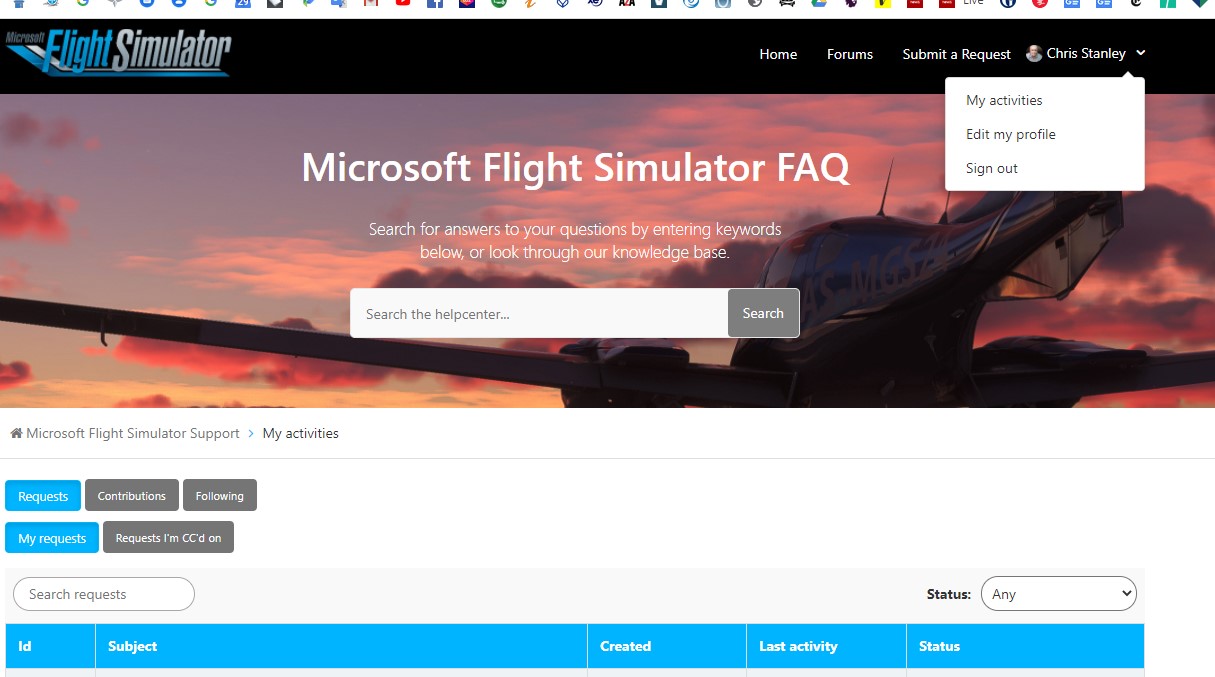This screenshot has height=677, width=1215.
Task: Open the Gmail bookmark icon
Action: tap(371, 4)
